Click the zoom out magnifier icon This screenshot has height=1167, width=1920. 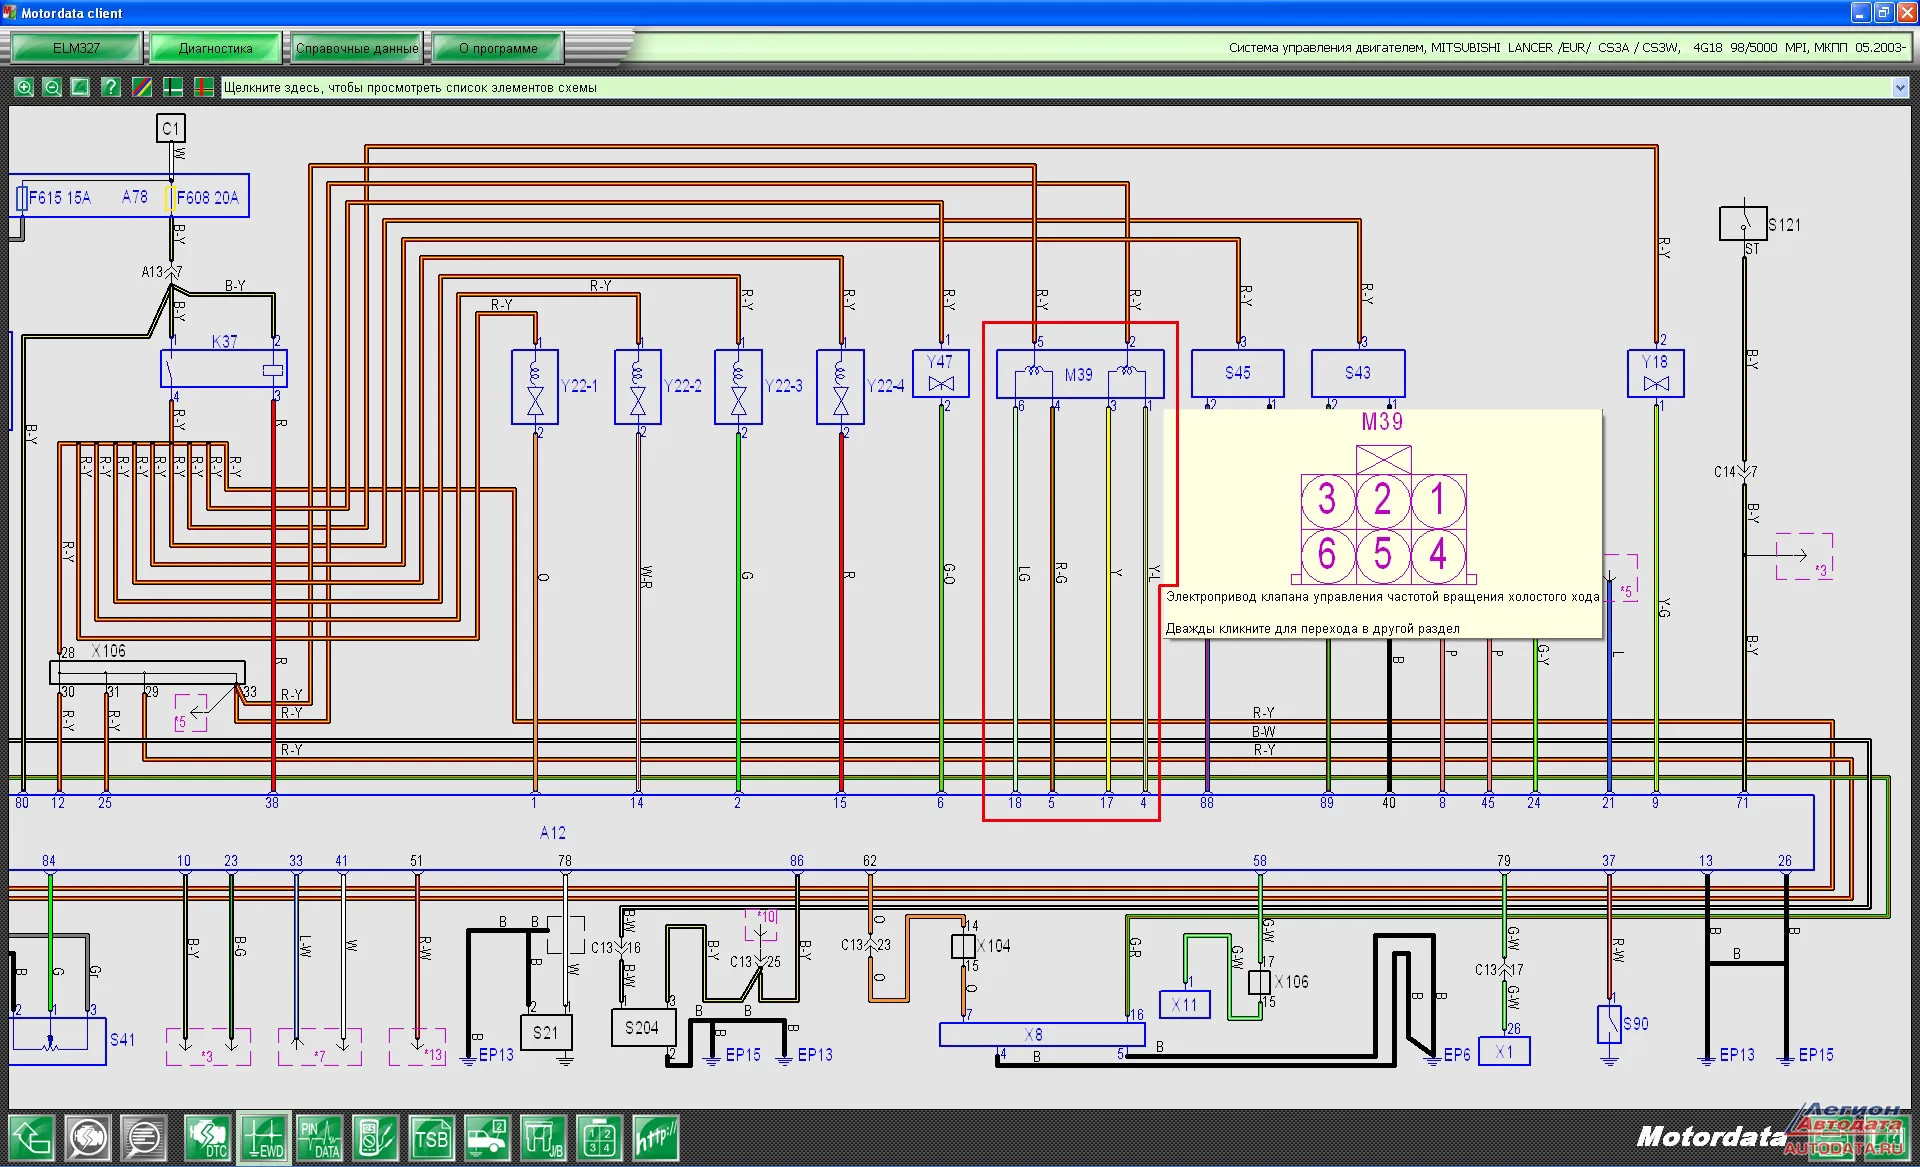[x=52, y=88]
